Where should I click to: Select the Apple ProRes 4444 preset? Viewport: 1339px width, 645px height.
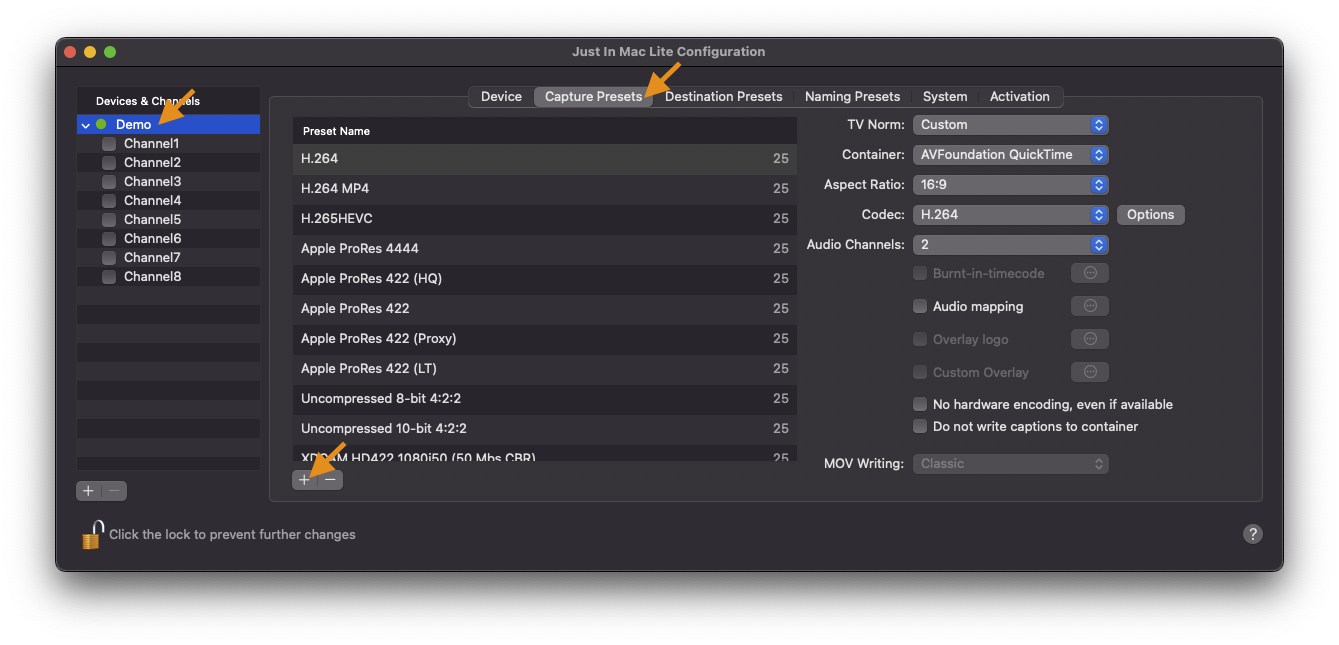click(x=545, y=249)
